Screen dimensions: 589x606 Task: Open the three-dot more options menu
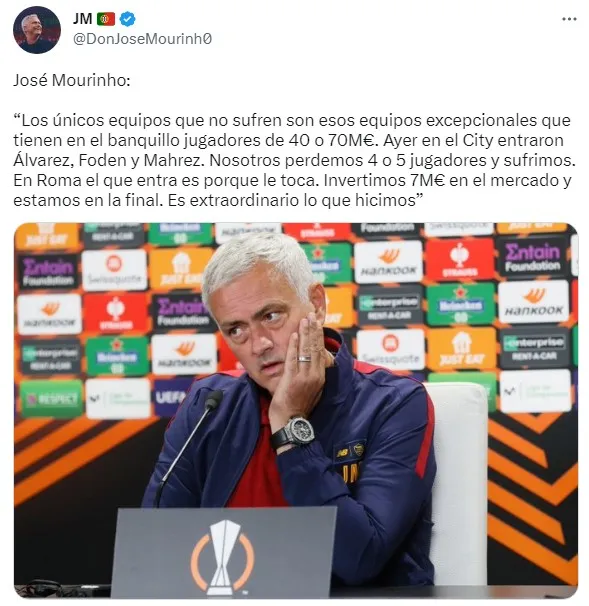click(569, 19)
